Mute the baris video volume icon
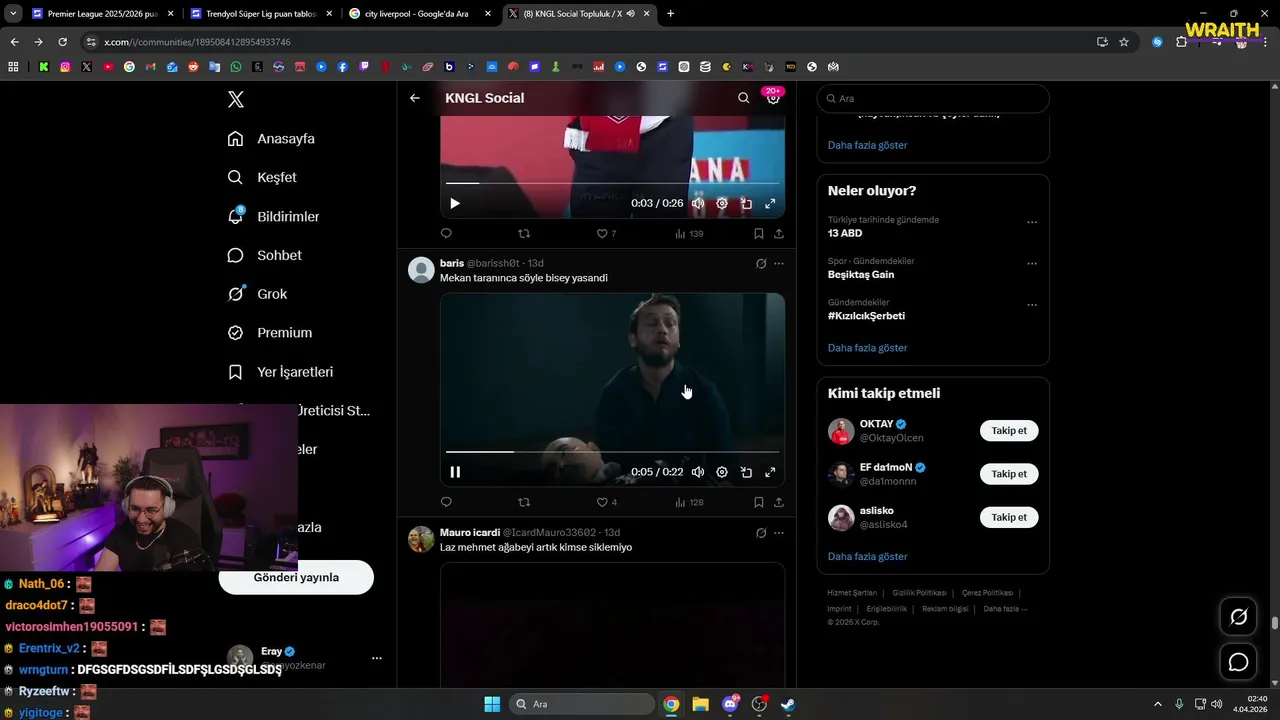The image size is (1280, 720). tap(698, 472)
